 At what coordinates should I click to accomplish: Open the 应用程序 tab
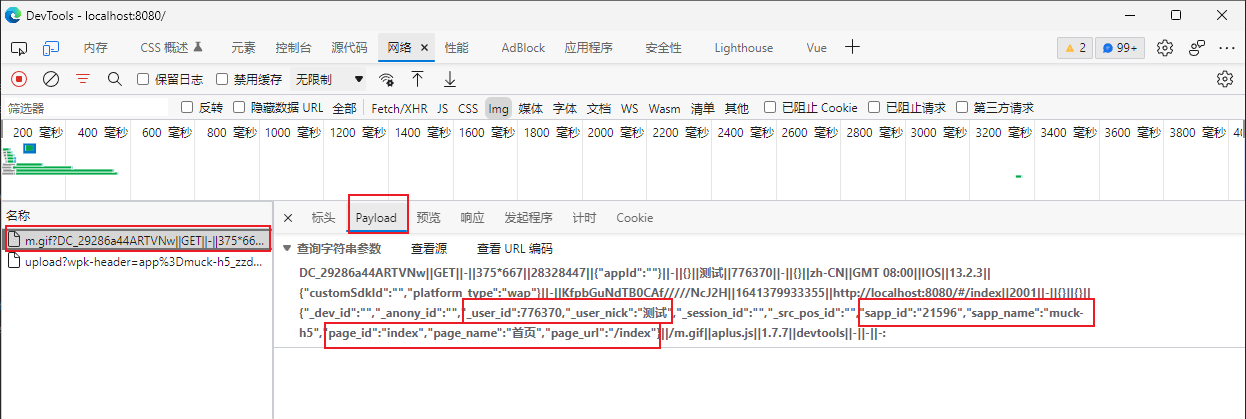(x=588, y=48)
